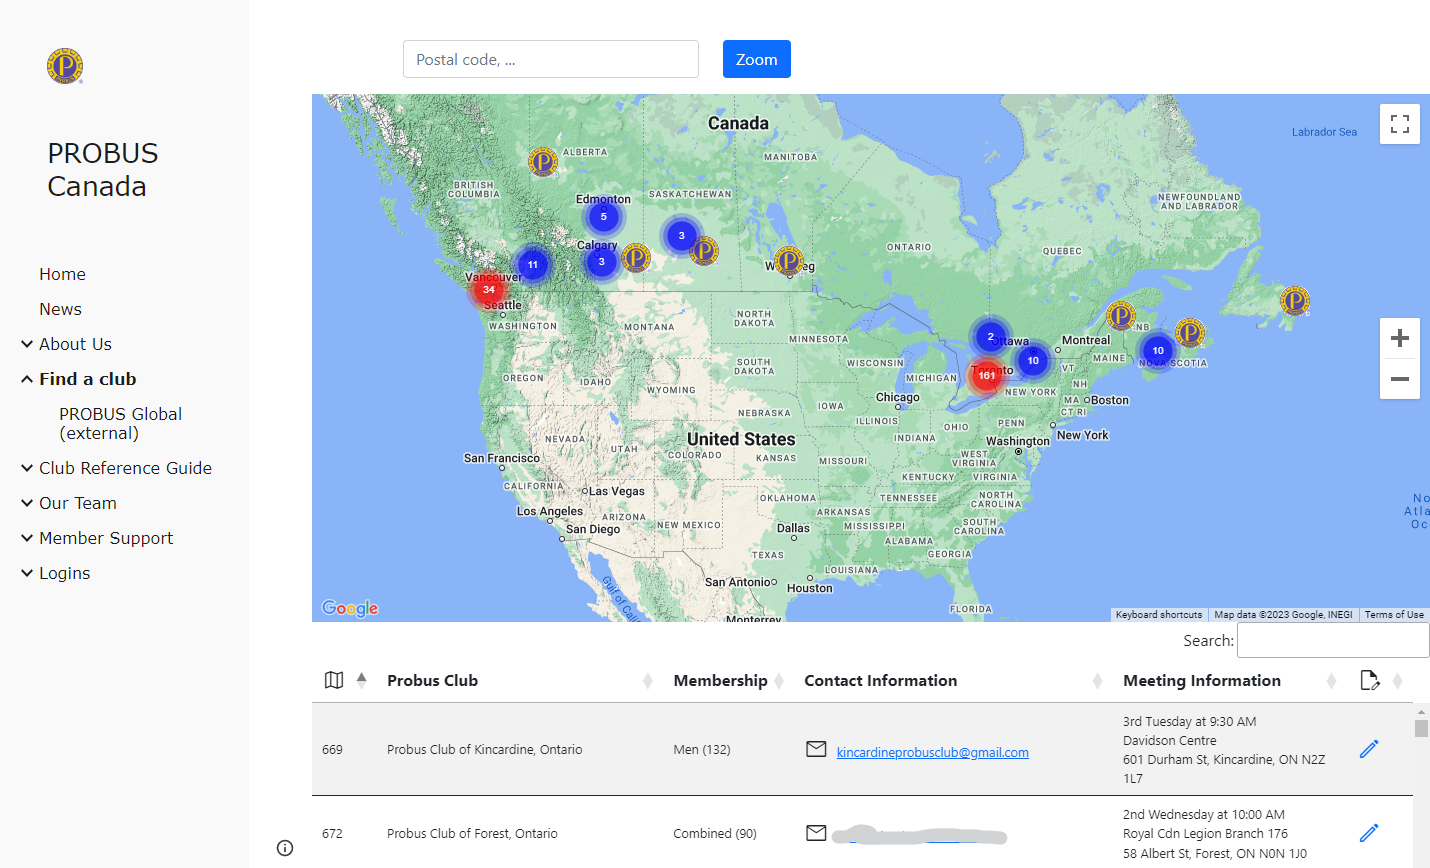Image resolution: width=1430 pixels, height=868 pixels.
Task: Open the map Terms of Use
Action: pyautogui.click(x=1394, y=615)
